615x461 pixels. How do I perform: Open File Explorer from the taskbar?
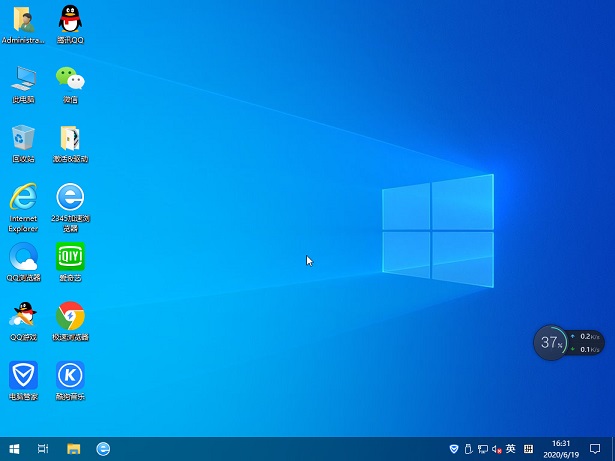(73, 449)
